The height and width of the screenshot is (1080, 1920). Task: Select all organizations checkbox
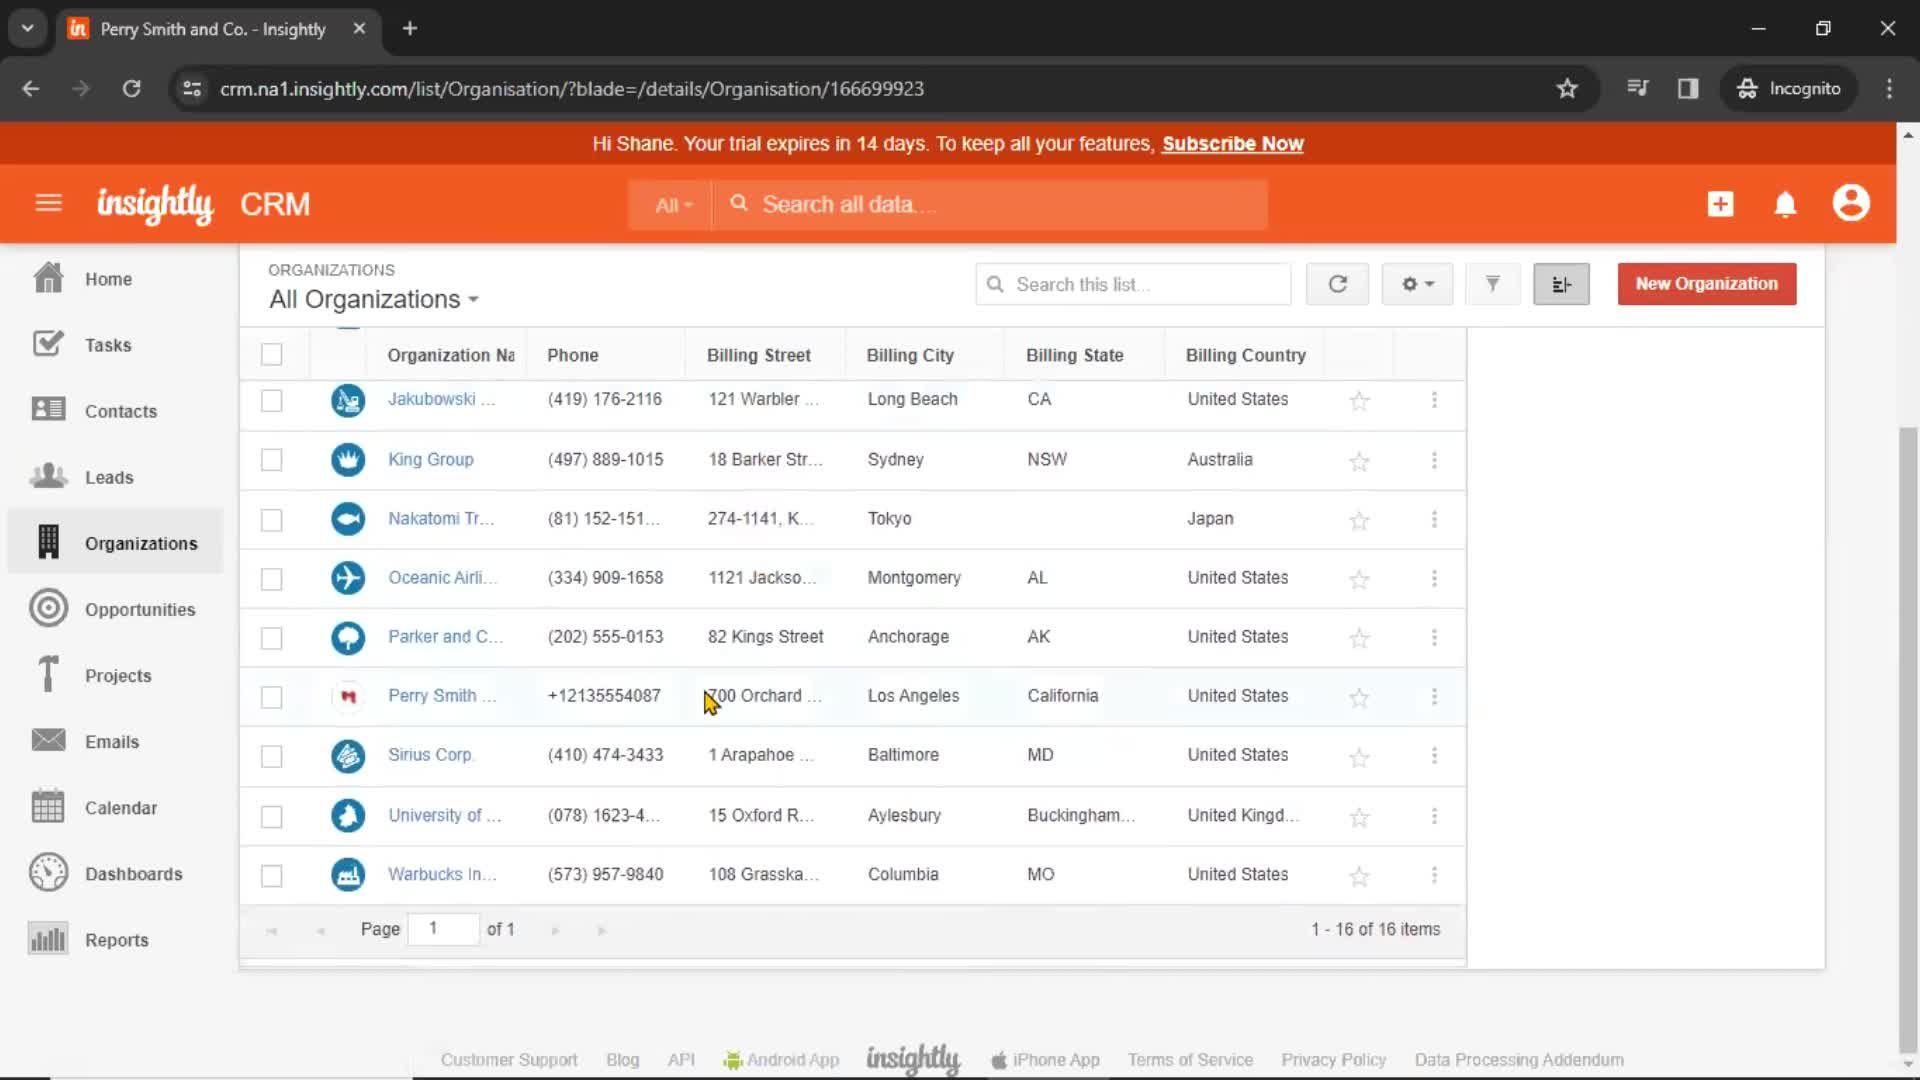pyautogui.click(x=272, y=355)
